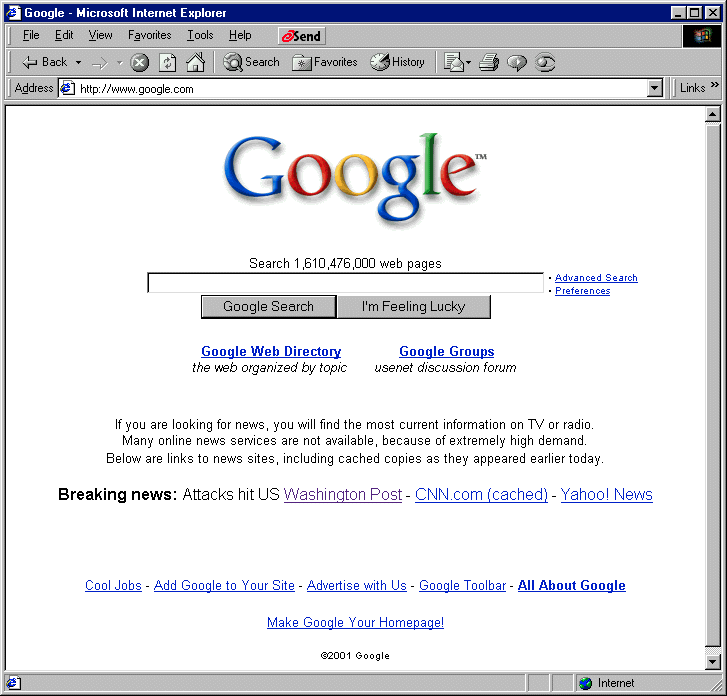Click the Forward arrow button
This screenshot has height=696, width=727.
100,63
